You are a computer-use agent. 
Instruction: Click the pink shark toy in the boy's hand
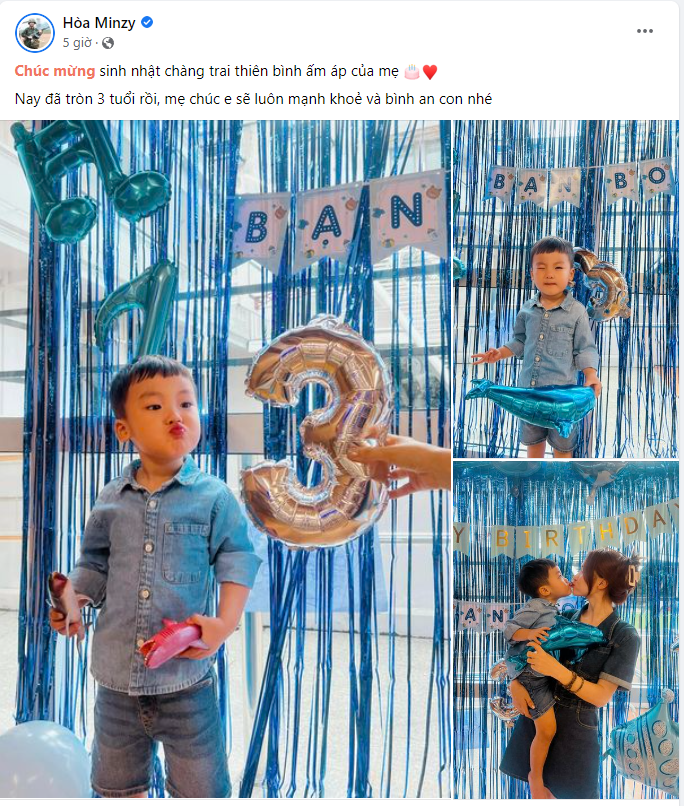171,641
